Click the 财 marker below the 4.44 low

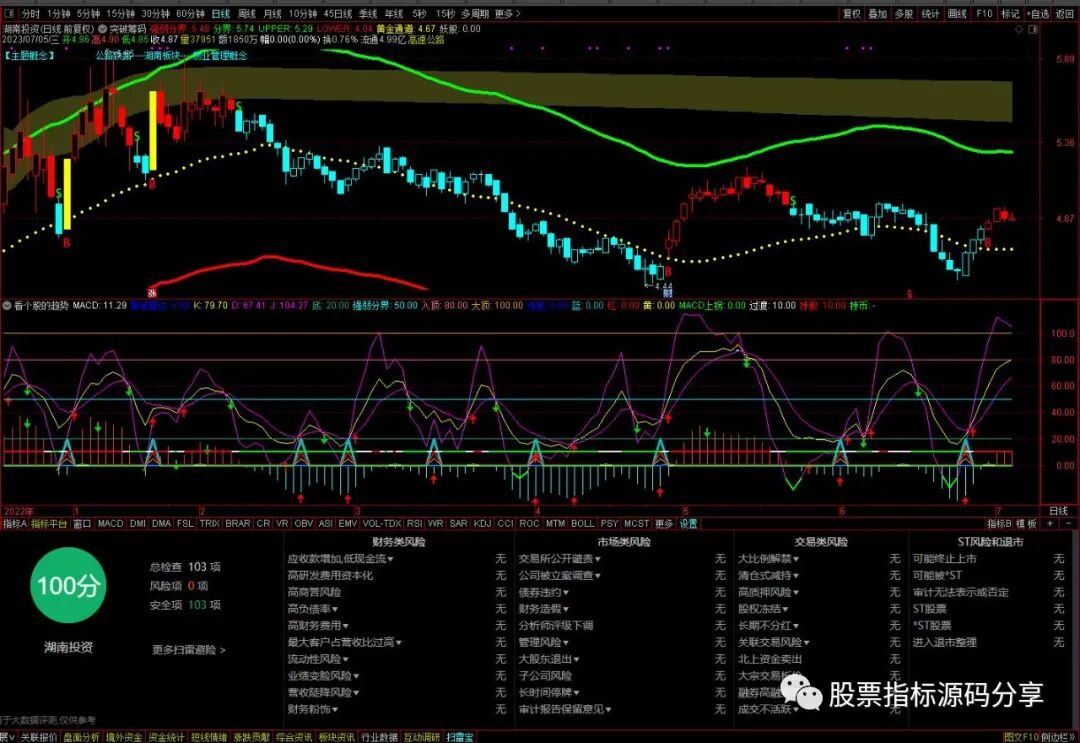pyautogui.click(x=667, y=293)
